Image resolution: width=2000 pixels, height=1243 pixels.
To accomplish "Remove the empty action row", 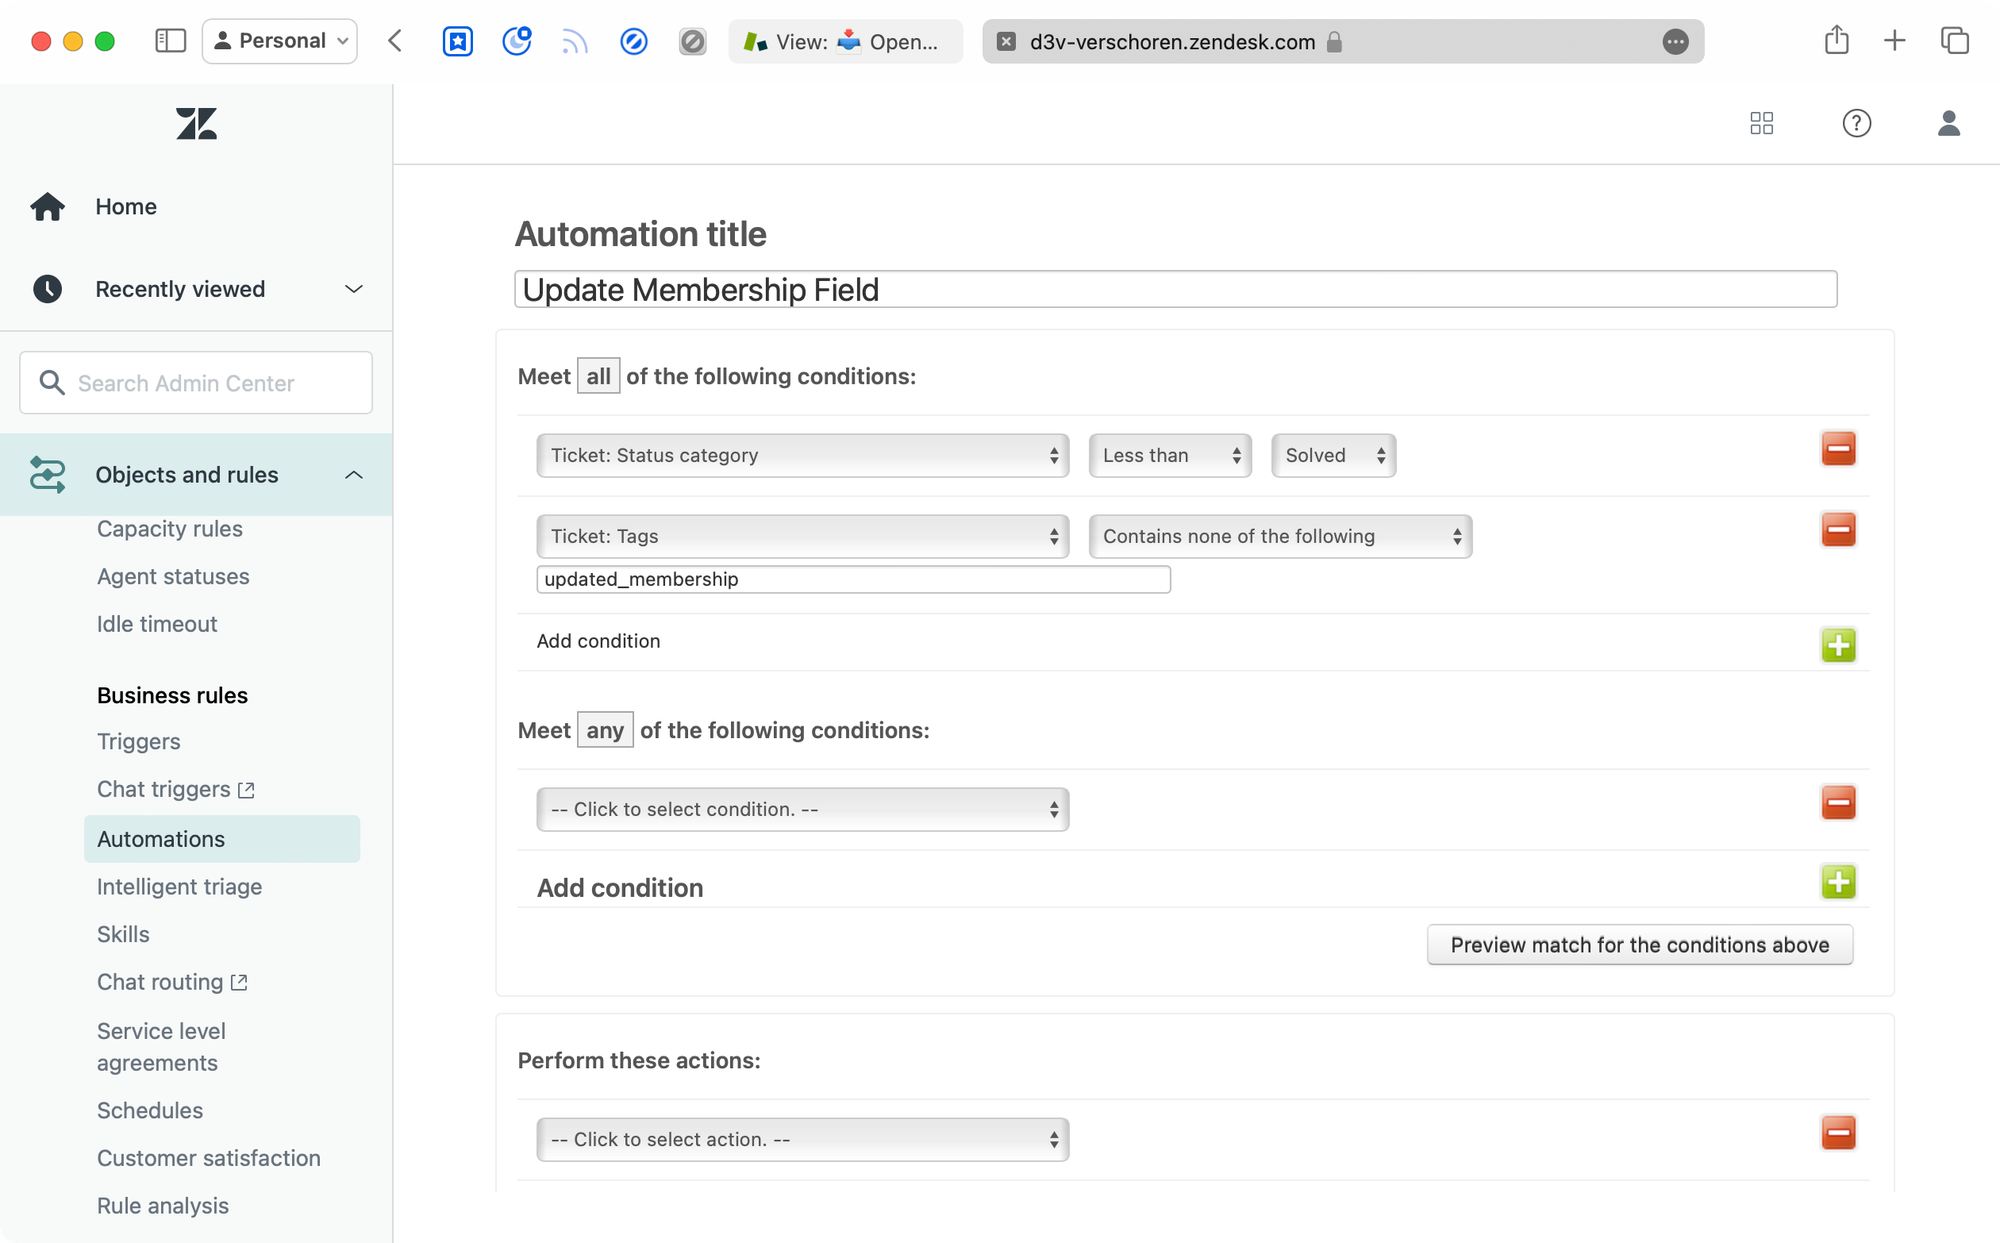I will pyautogui.click(x=1838, y=1133).
